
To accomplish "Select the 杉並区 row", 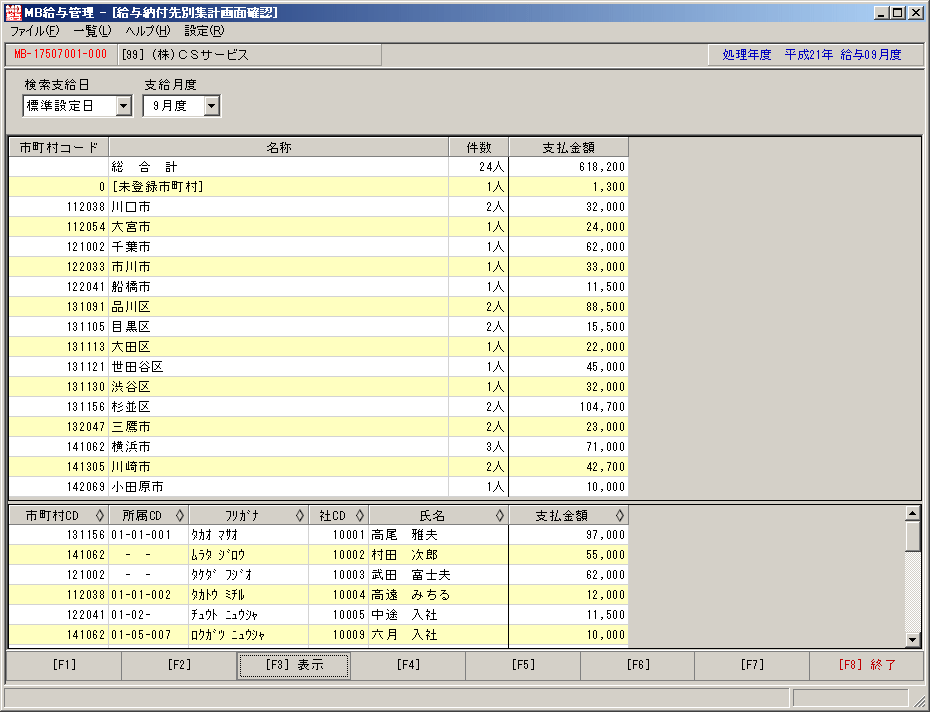I will [319, 407].
